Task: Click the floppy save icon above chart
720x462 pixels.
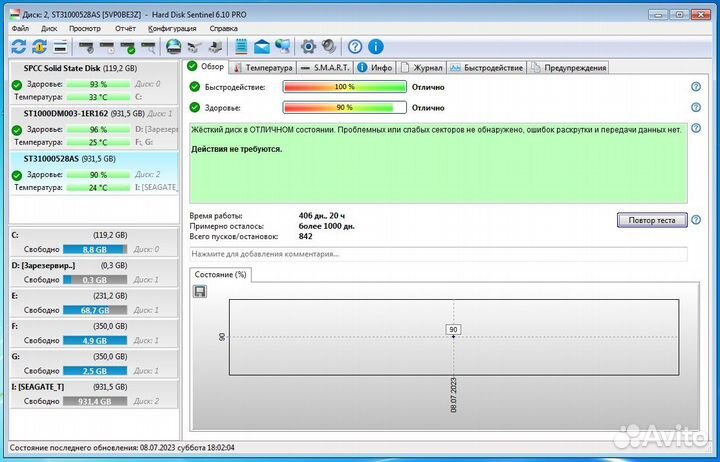Action: point(200,292)
